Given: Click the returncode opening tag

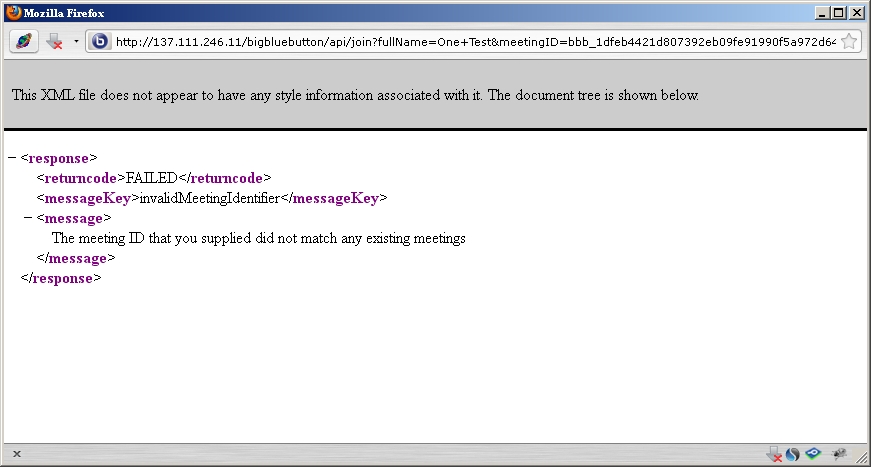Looking at the screenshot, I should (x=81, y=178).
